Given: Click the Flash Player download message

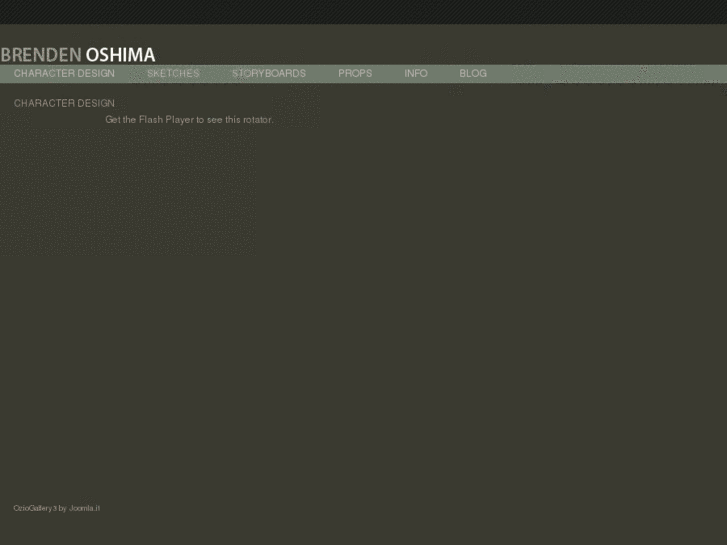Looking at the screenshot, I should click(x=189, y=120).
